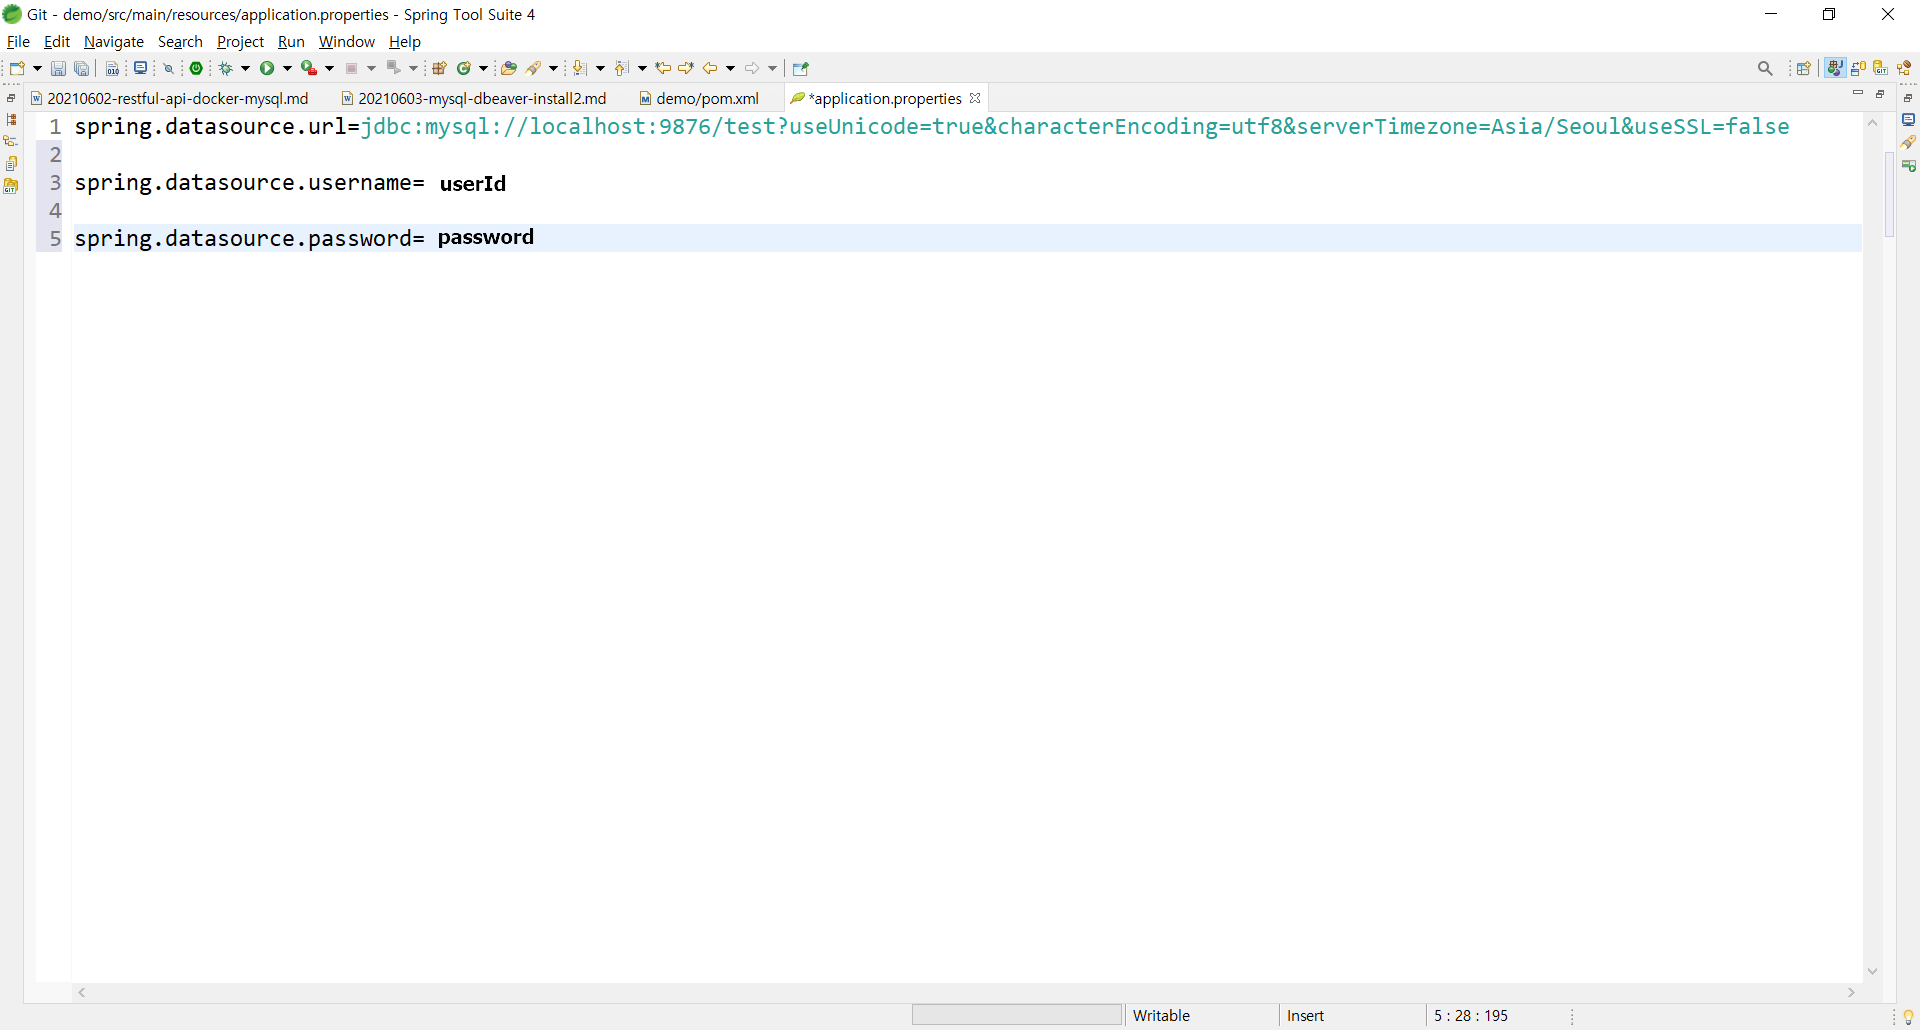Open the Navigate menu
Screen dimensions: 1920x1030
(114, 42)
